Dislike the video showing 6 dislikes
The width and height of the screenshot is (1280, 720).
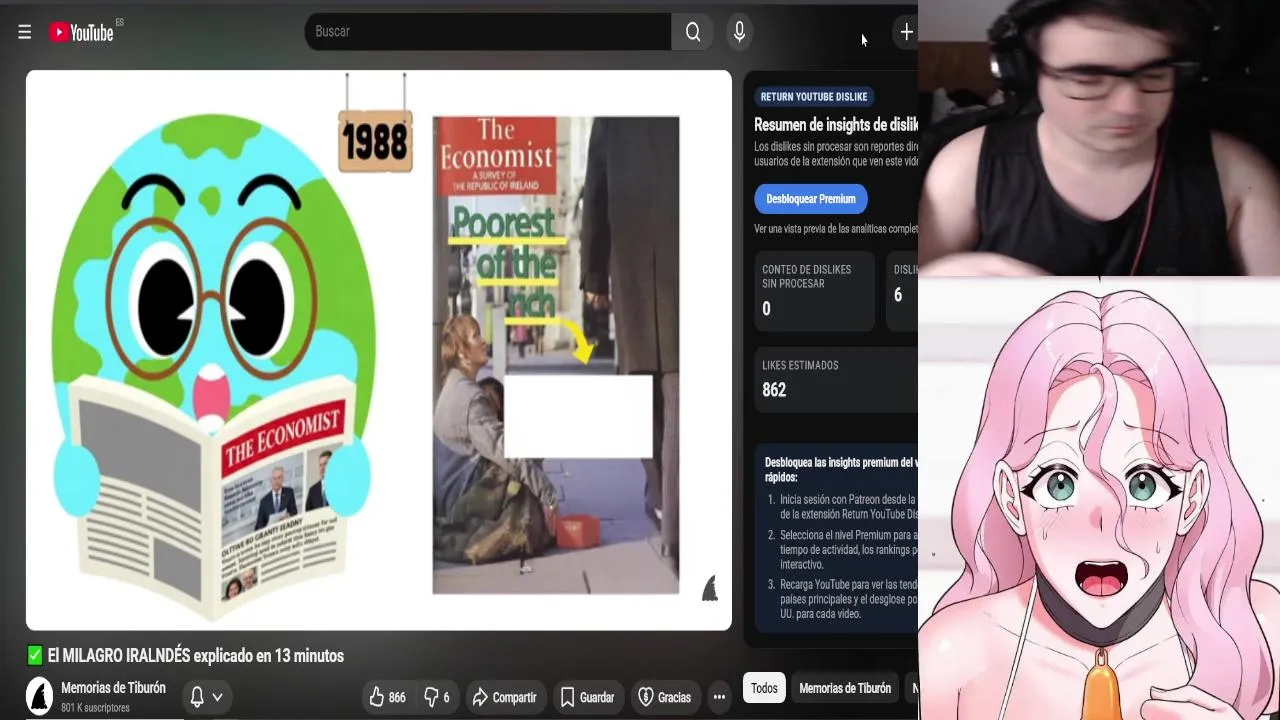pyautogui.click(x=437, y=697)
